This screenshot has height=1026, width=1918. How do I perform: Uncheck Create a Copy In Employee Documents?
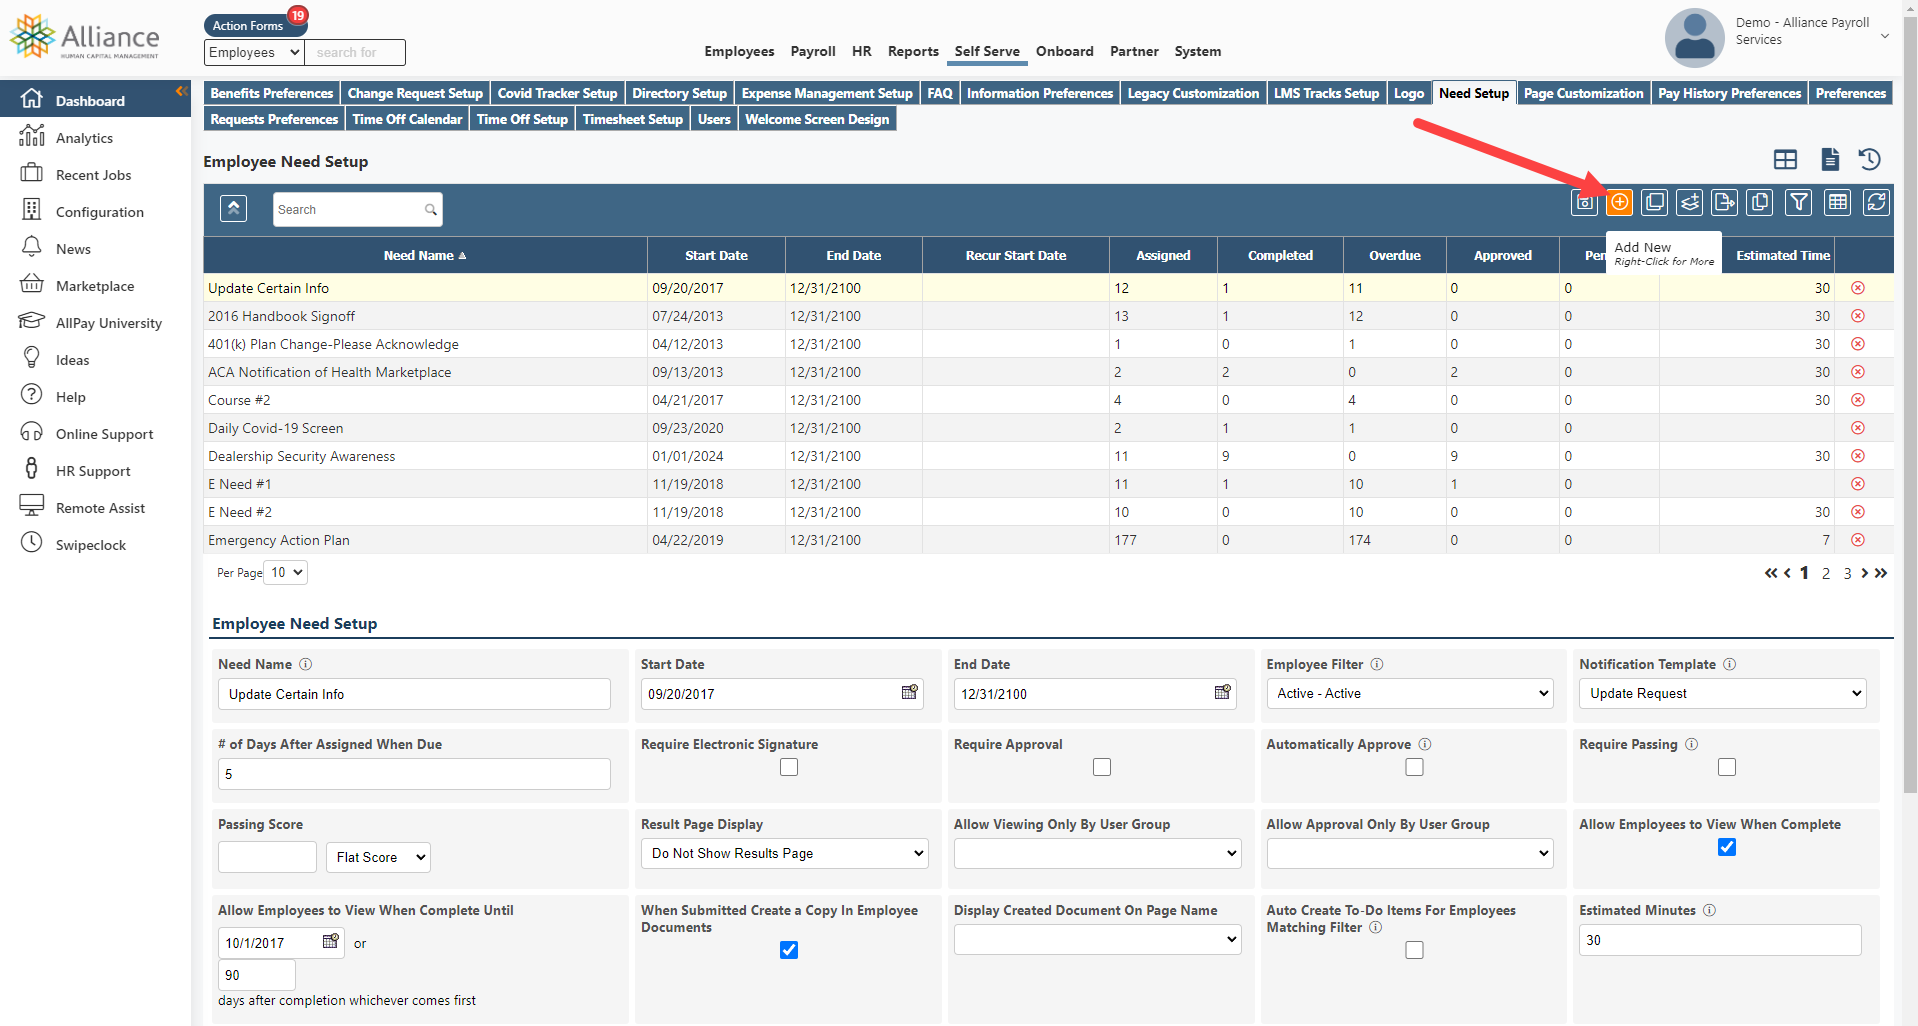[789, 950]
